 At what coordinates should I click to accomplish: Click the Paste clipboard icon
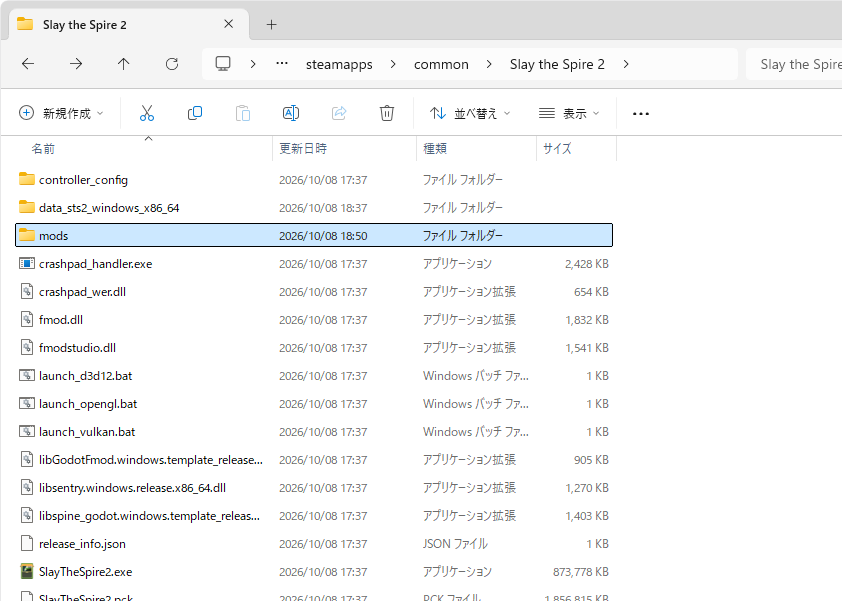243,113
